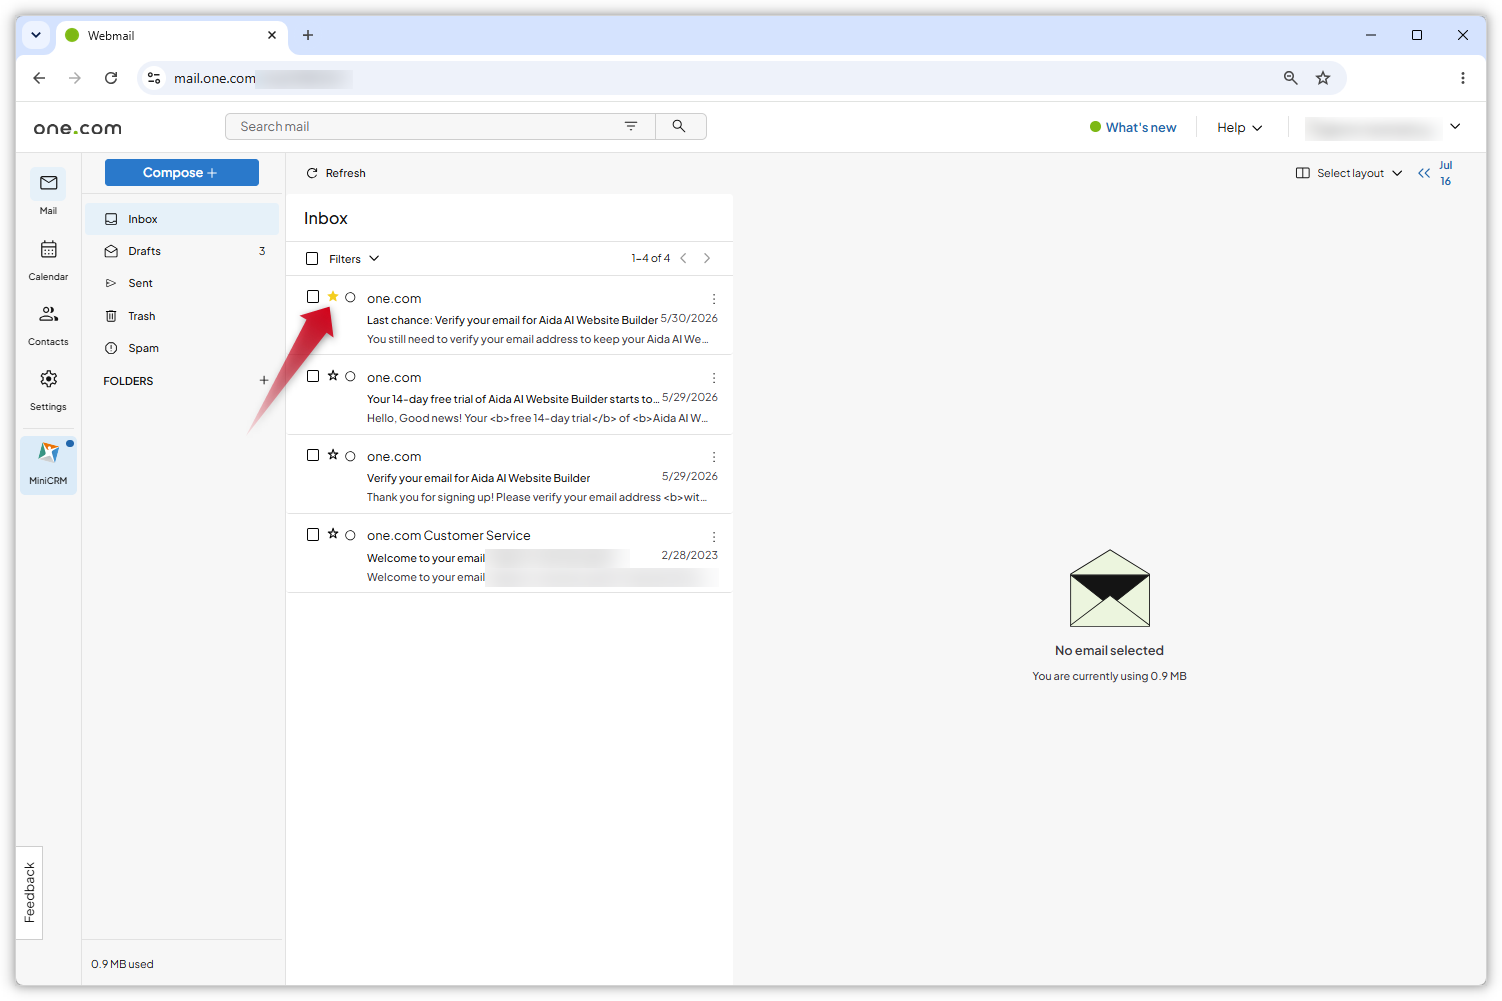The image size is (1502, 1001).
Task: Click the one.com logo
Action: [78, 128]
